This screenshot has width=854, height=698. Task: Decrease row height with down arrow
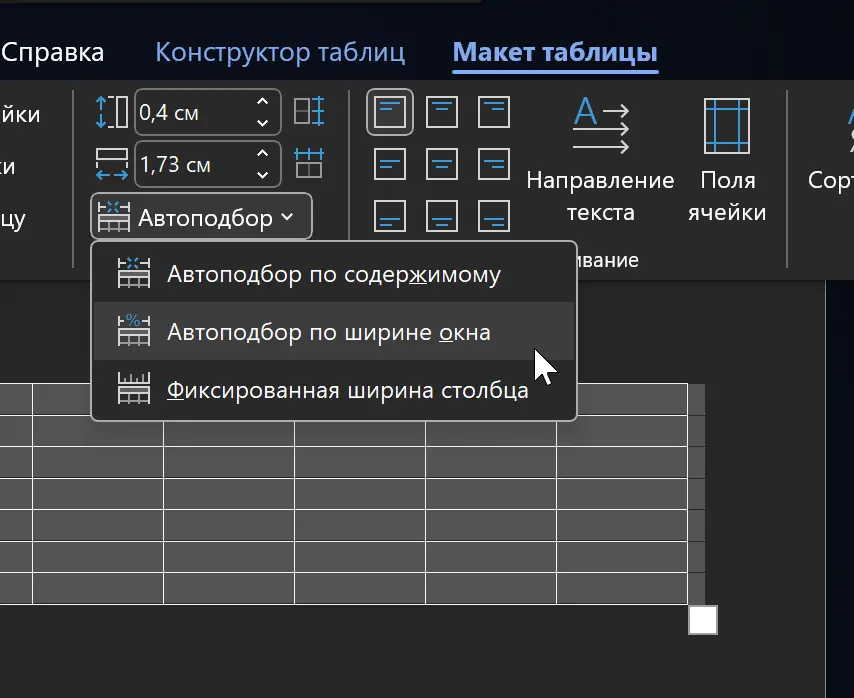coord(263,124)
